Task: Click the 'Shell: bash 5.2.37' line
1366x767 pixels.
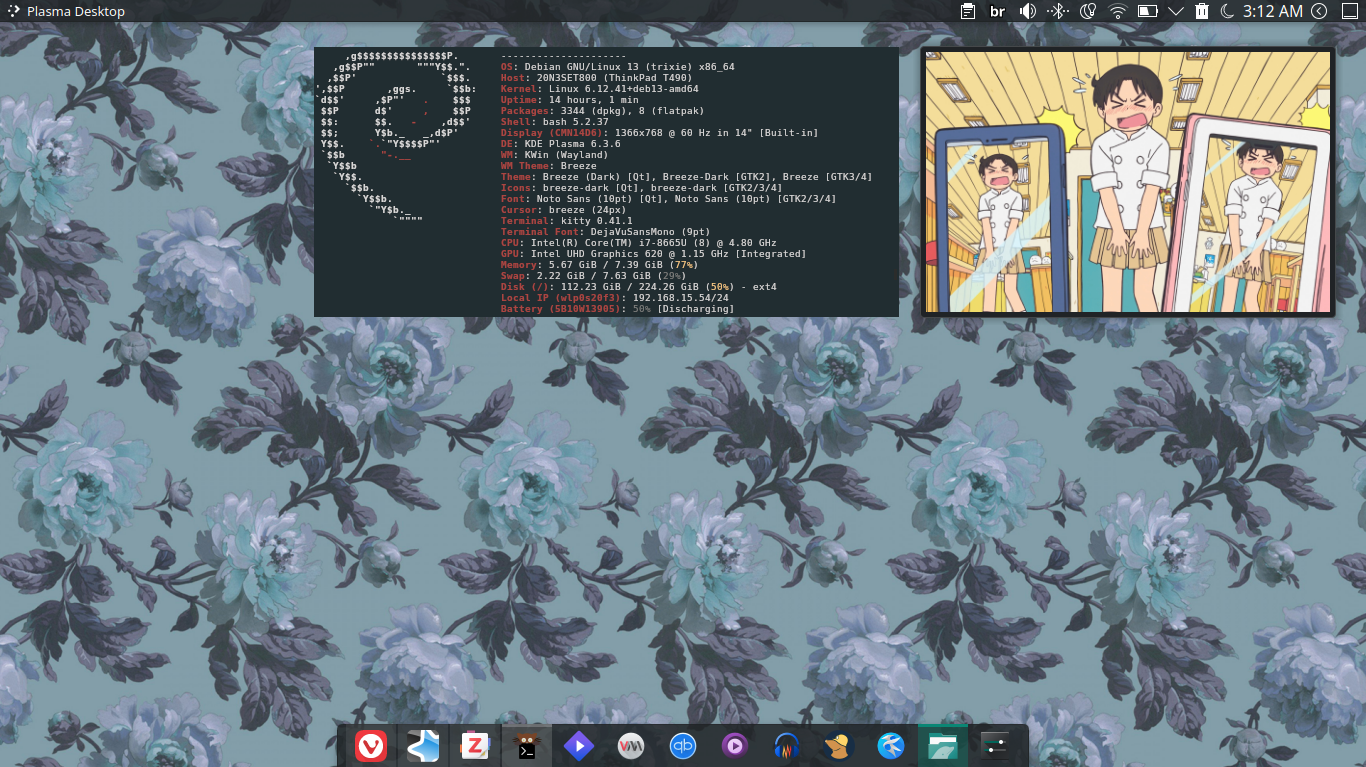Action: pyautogui.click(x=555, y=122)
